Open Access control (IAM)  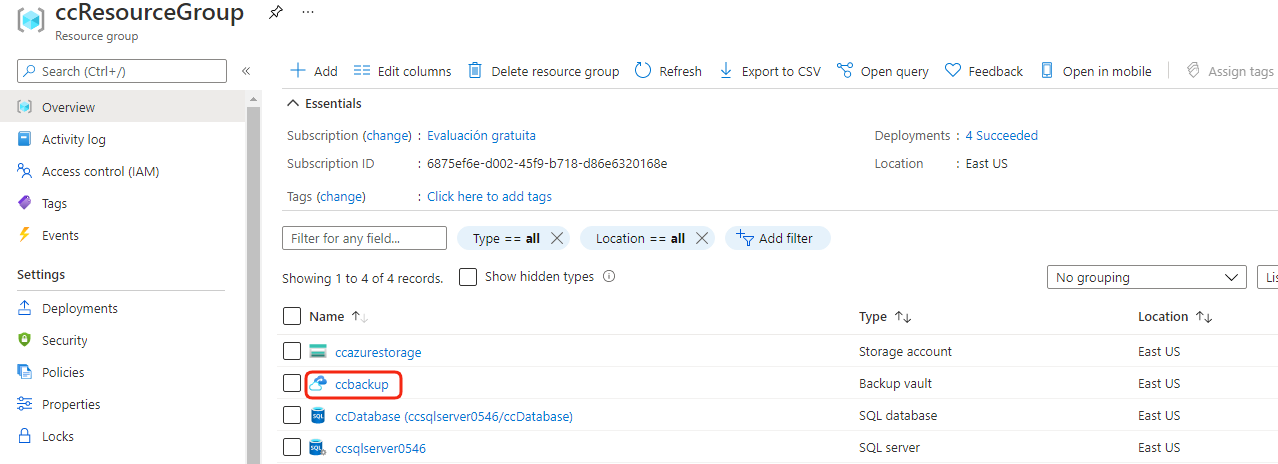click(x=100, y=171)
